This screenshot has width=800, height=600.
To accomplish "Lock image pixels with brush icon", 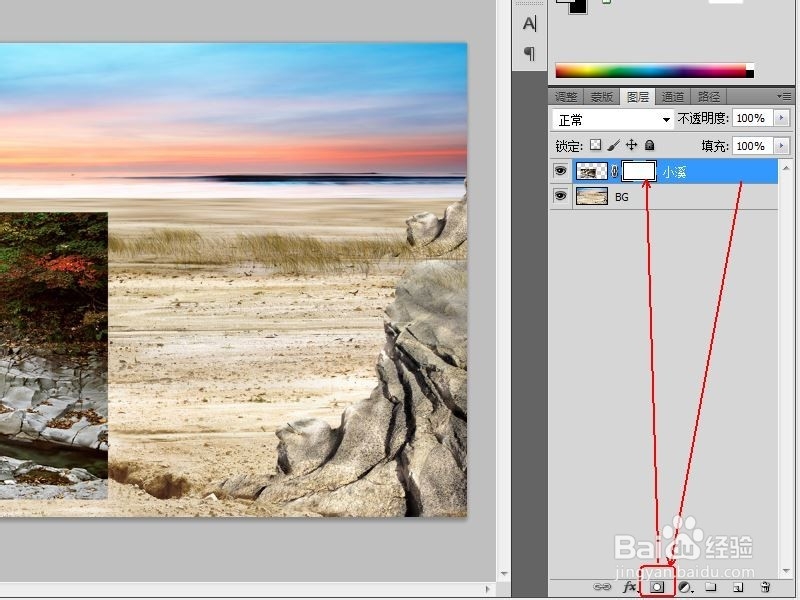I will pyautogui.click(x=614, y=145).
